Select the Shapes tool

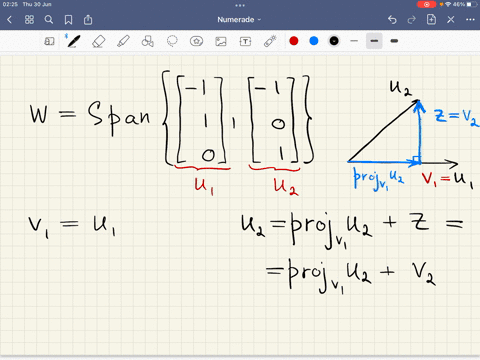[147, 41]
